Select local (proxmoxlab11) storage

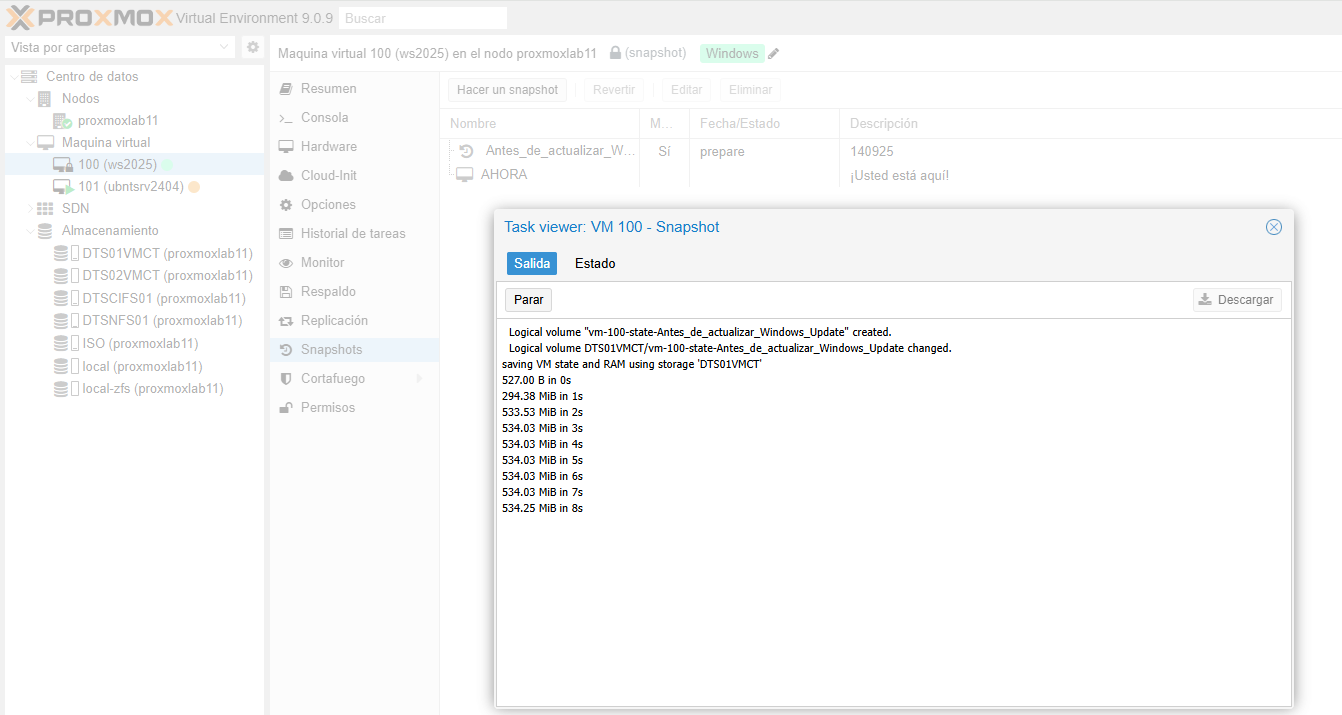click(142, 366)
